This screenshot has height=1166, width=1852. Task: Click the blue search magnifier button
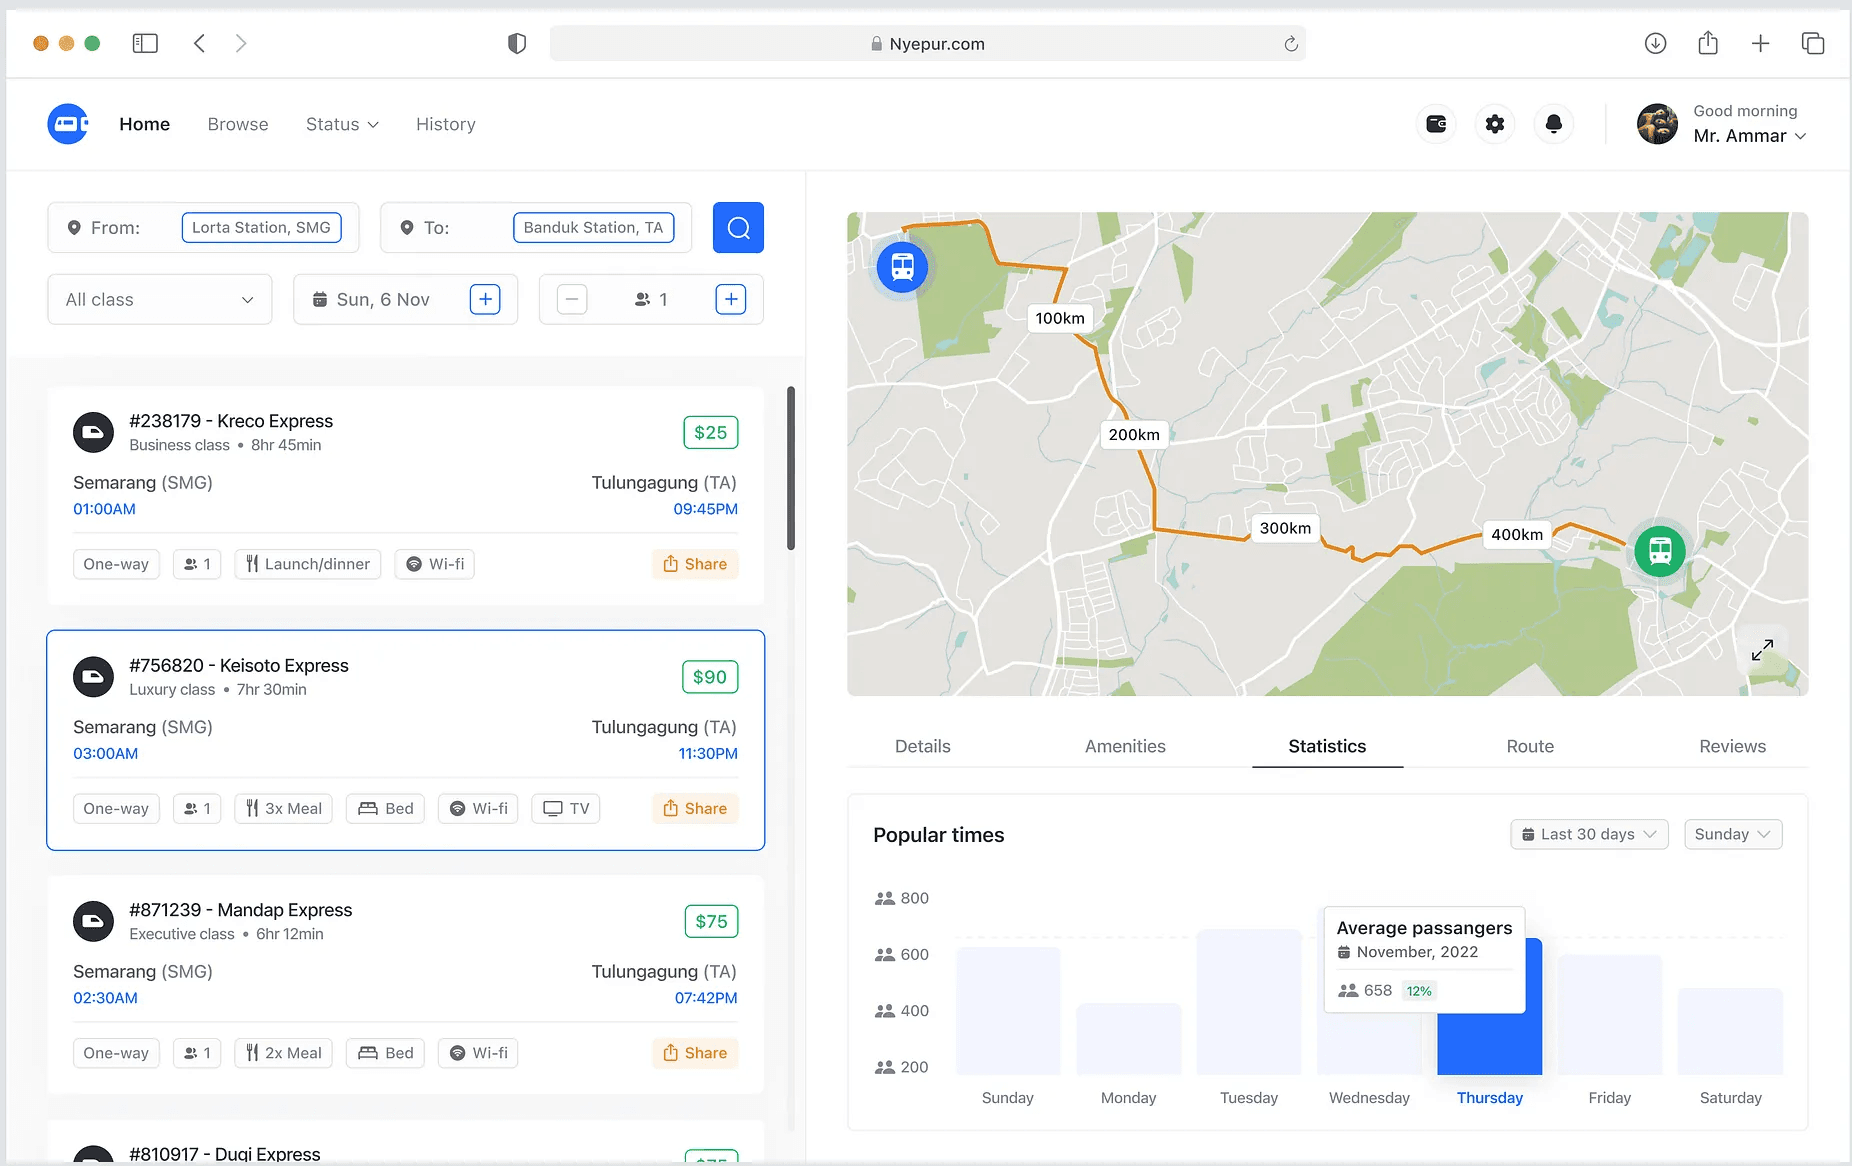tap(738, 227)
